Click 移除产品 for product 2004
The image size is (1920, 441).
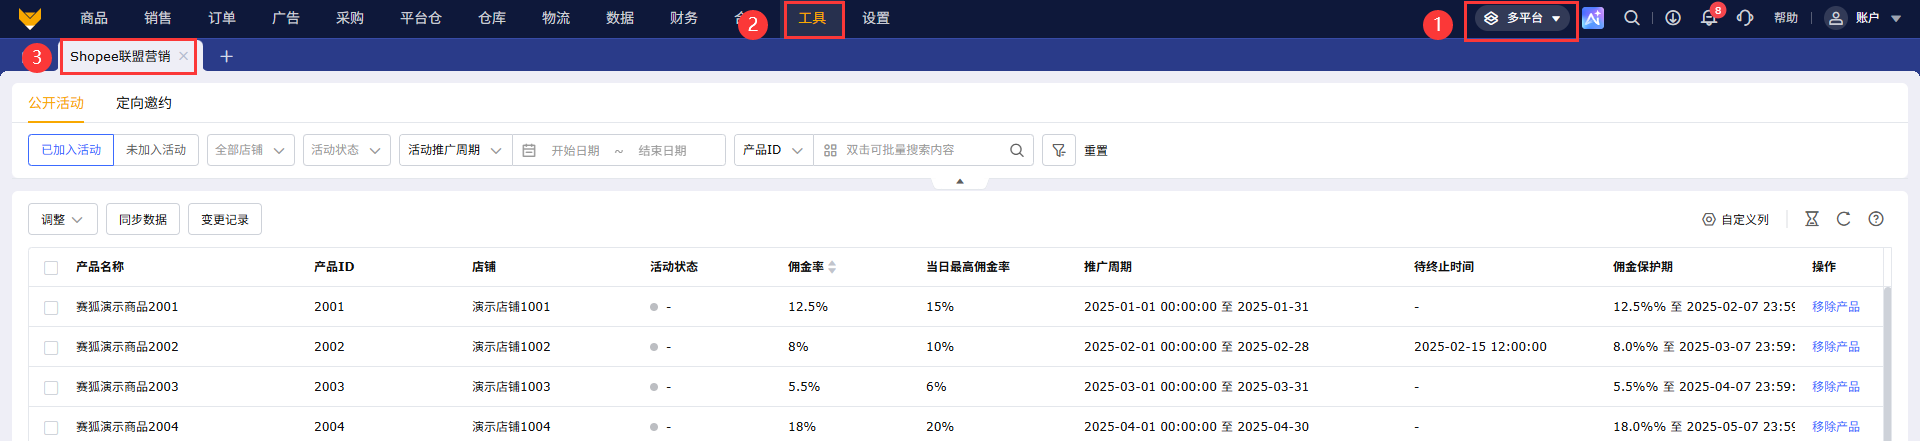pos(1836,427)
